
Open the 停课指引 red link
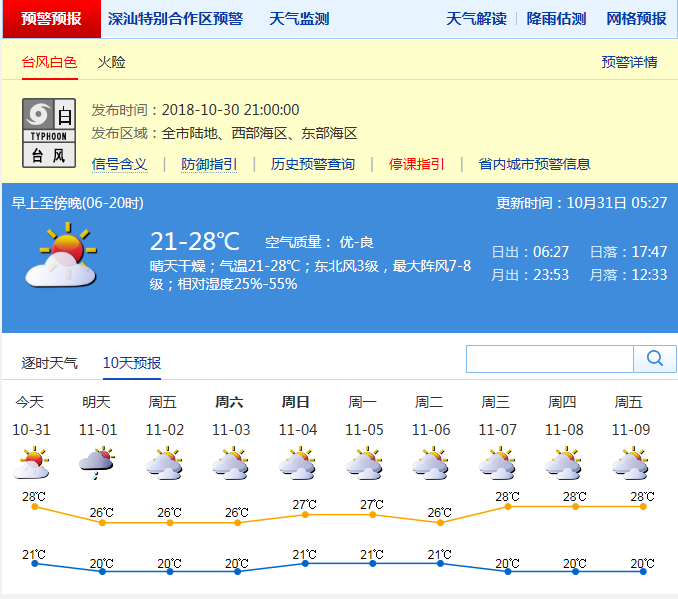416,164
